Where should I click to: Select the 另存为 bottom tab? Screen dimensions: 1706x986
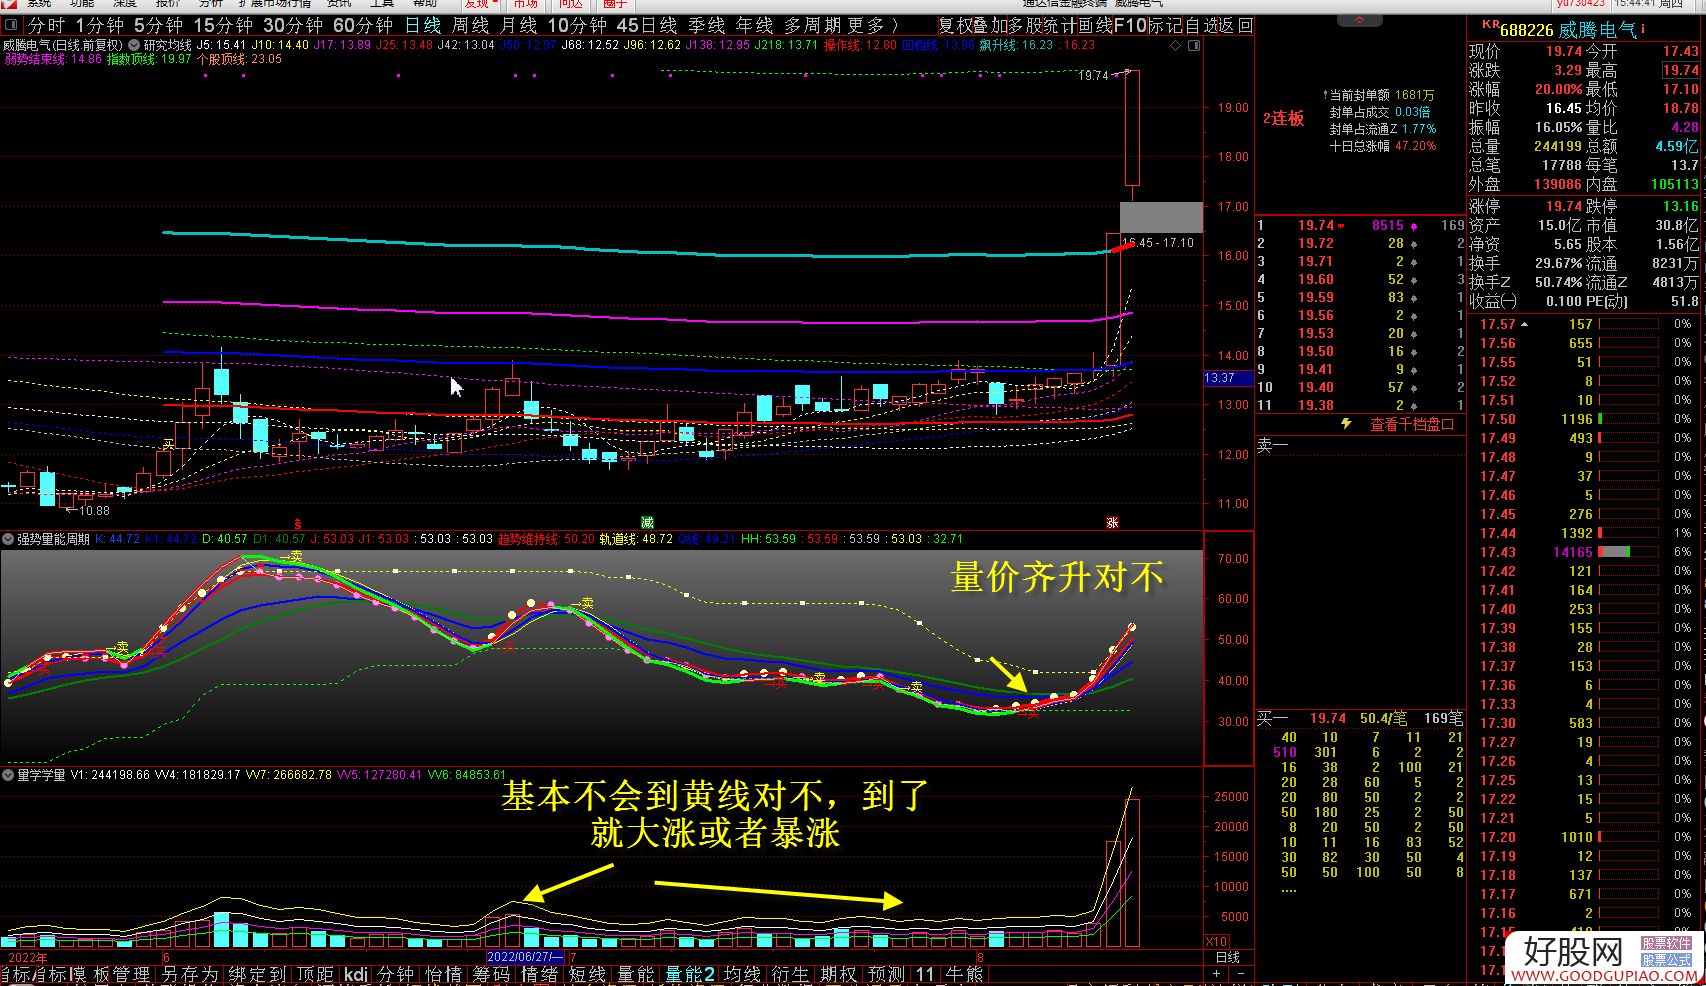click(190, 974)
